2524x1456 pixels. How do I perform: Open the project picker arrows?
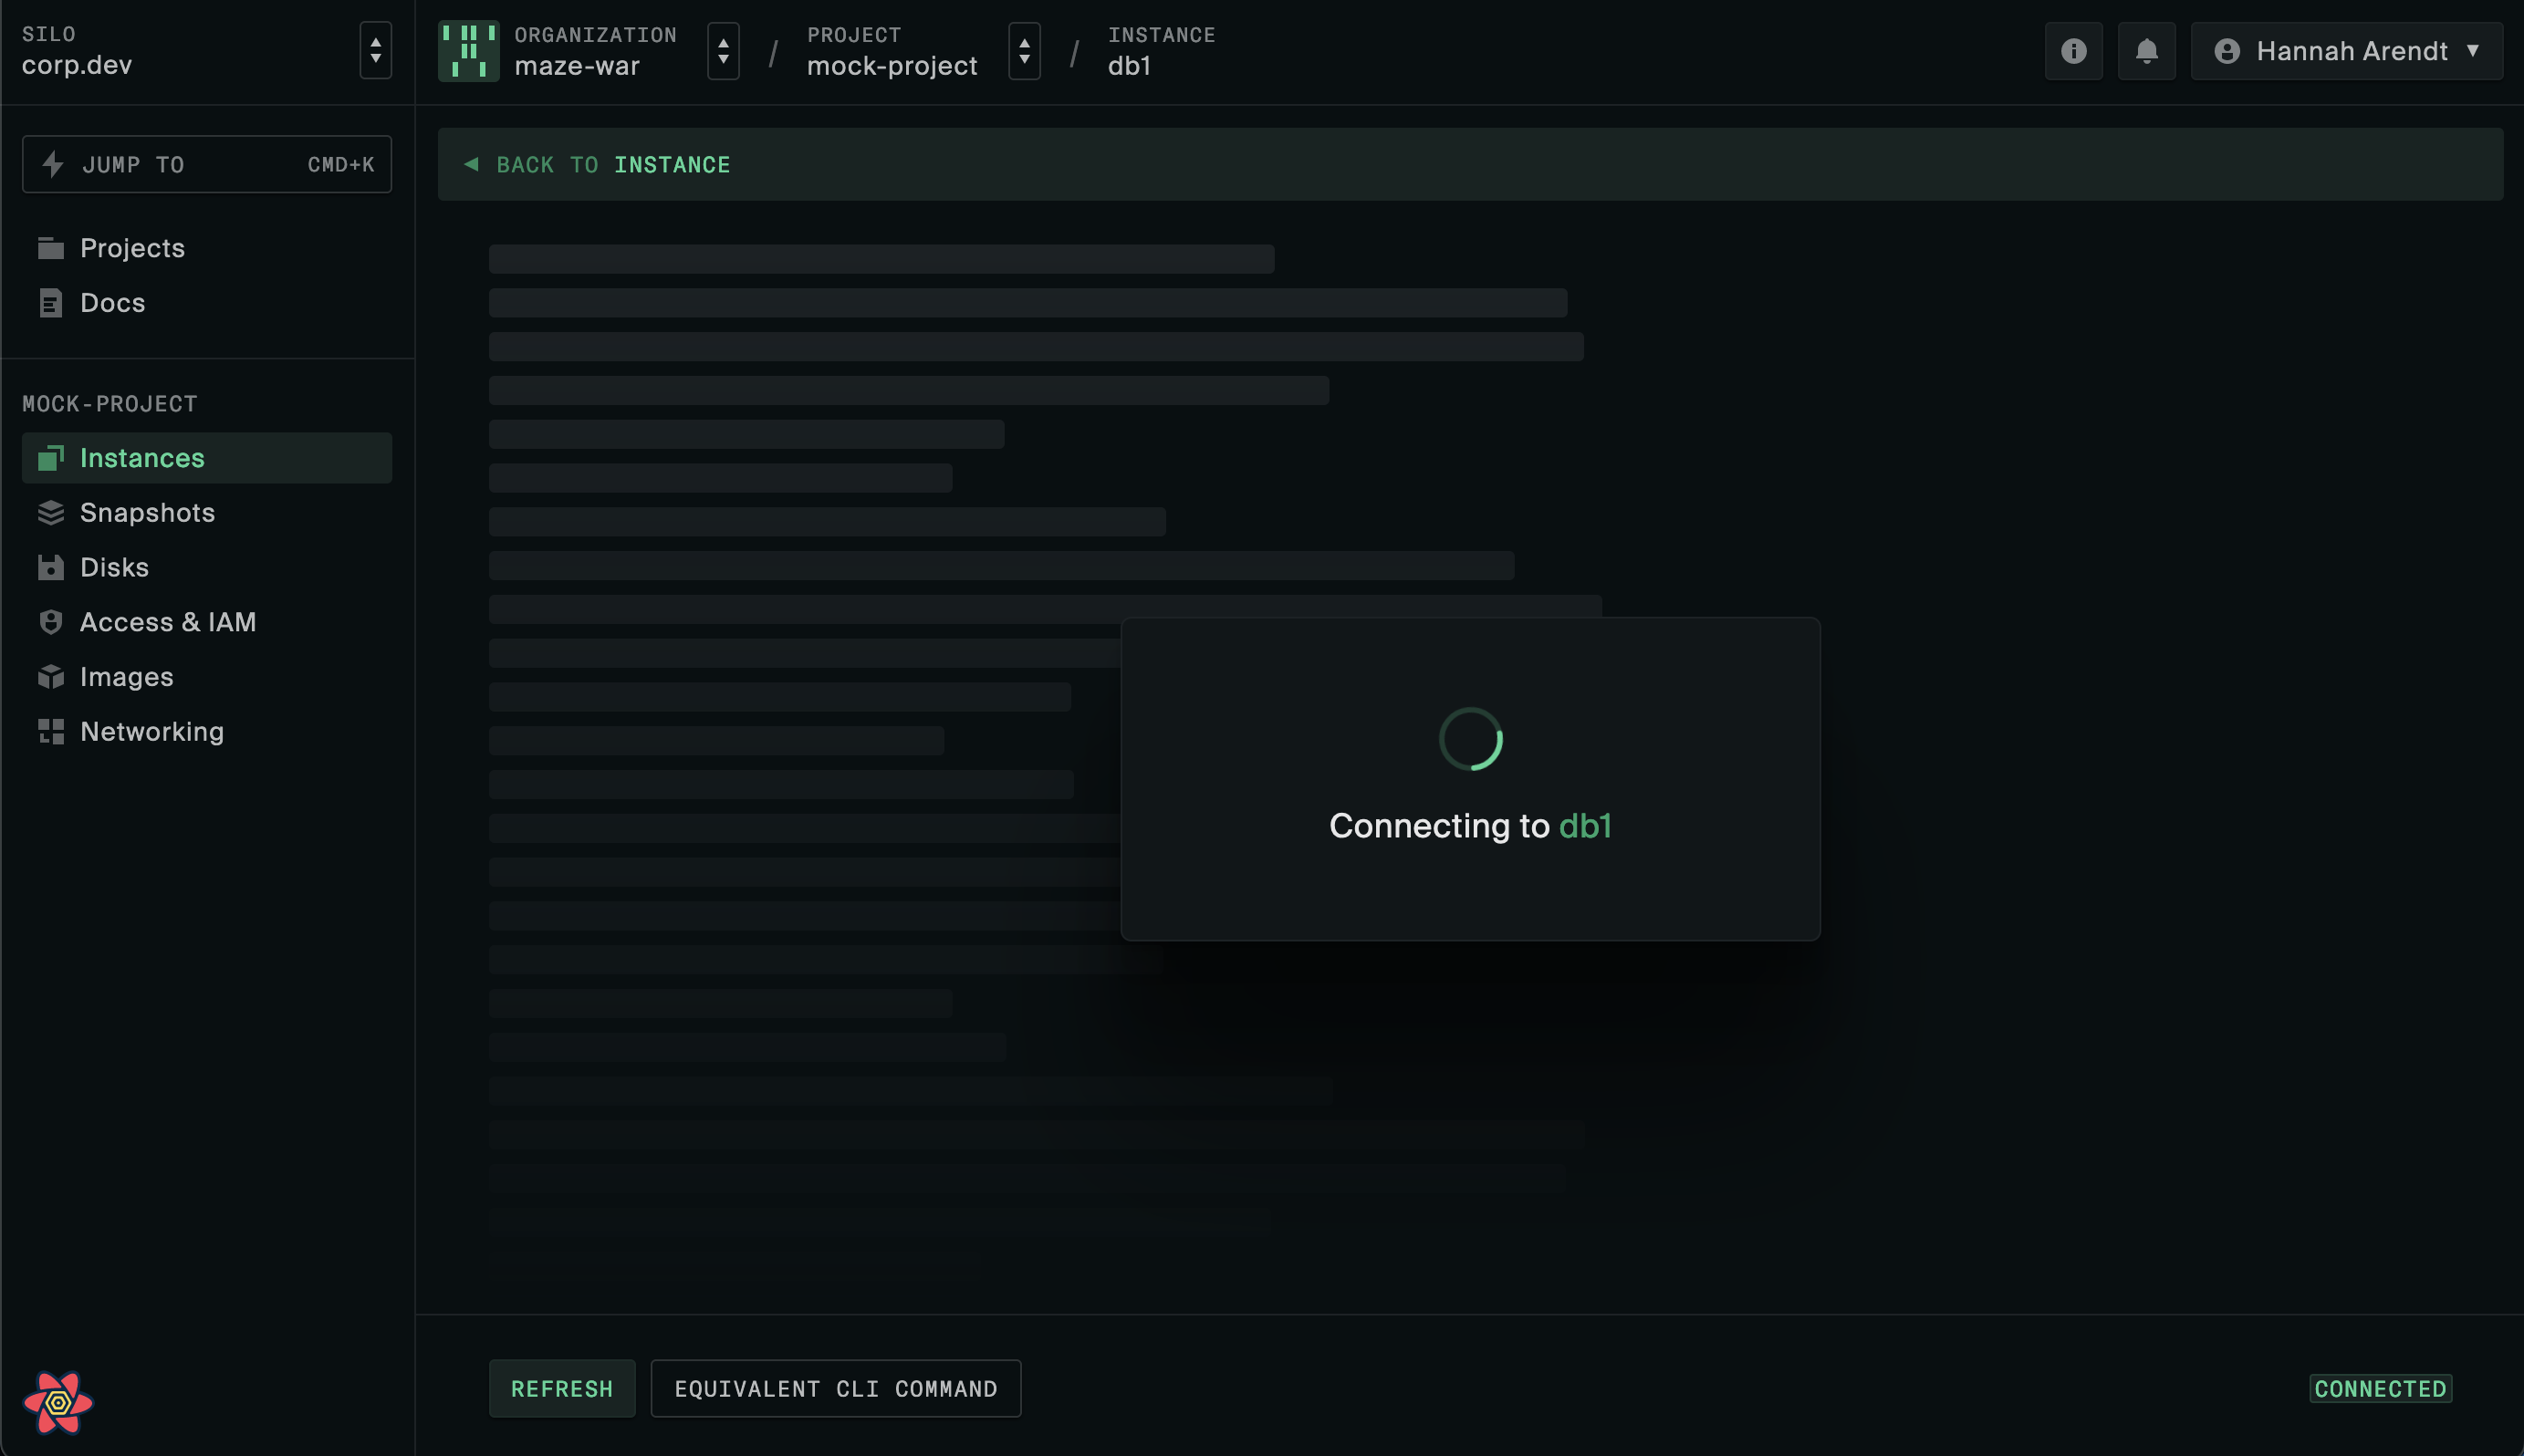pos(1024,51)
